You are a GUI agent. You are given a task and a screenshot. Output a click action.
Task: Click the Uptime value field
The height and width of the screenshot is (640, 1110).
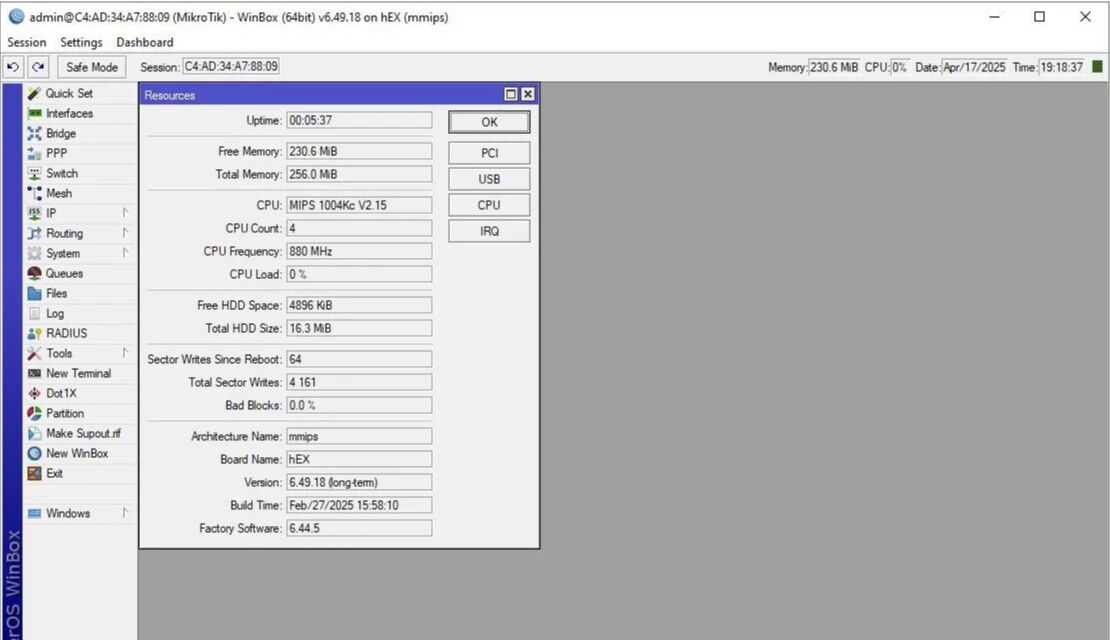click(x=359, y=120)
